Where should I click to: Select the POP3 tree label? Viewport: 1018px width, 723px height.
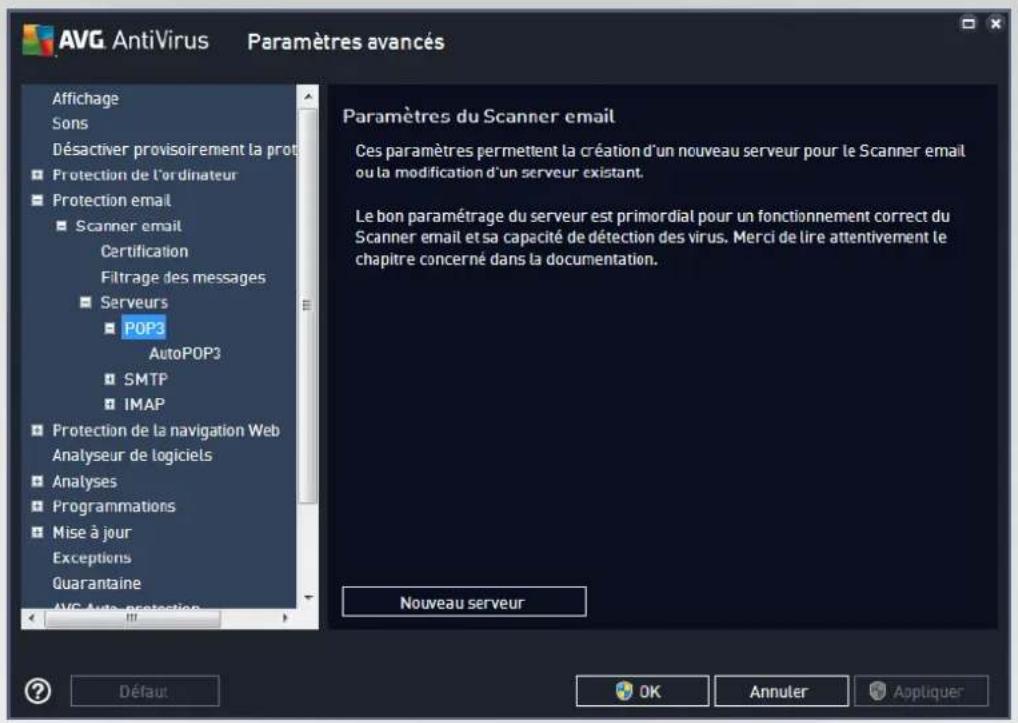click(144, 328)
